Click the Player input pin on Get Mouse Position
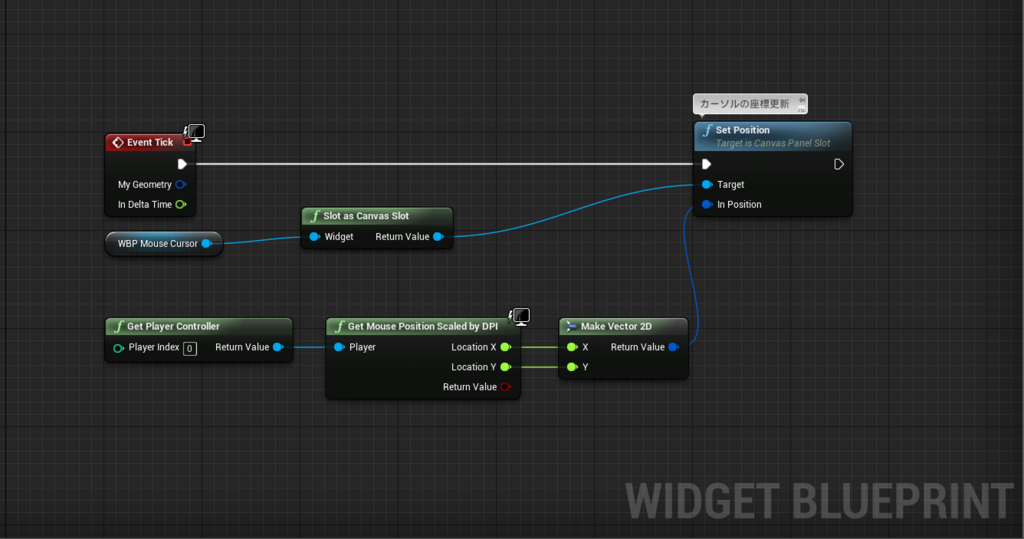 point(339,347)
